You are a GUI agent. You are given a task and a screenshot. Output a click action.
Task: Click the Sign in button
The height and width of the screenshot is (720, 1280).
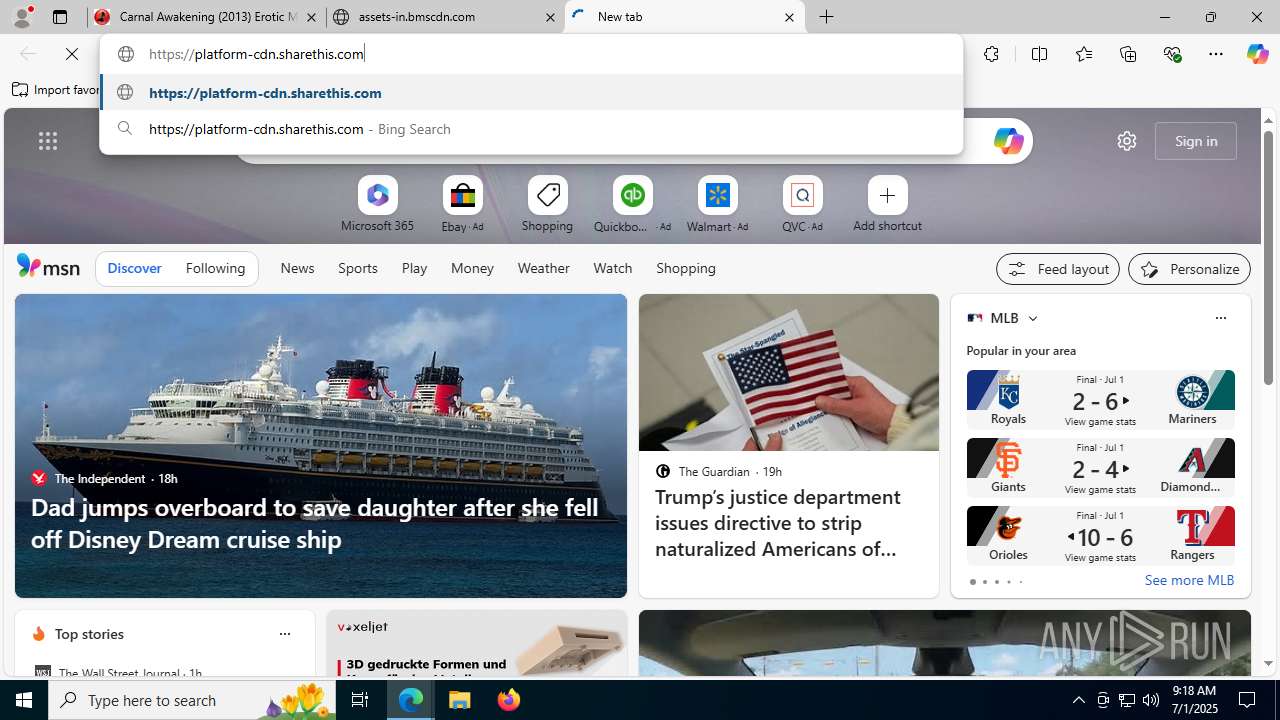(1196, 141)
